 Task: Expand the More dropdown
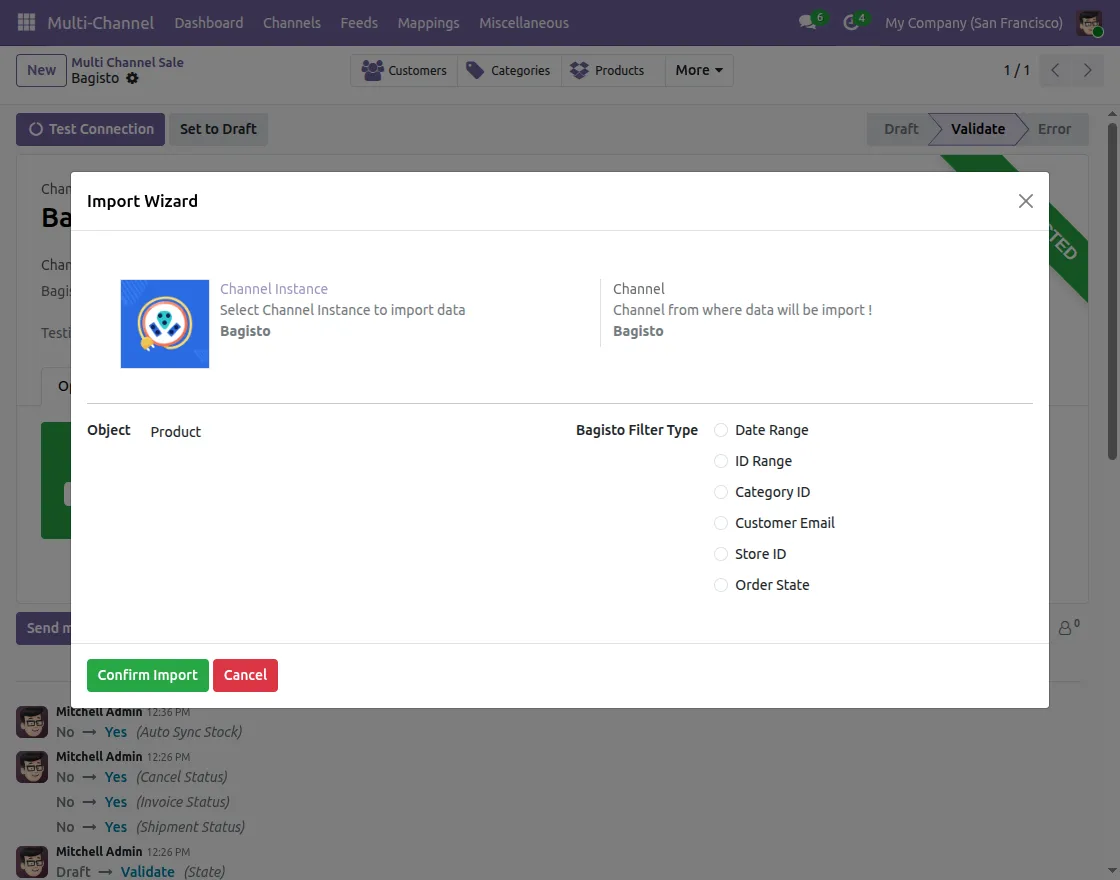coord(699,71)
